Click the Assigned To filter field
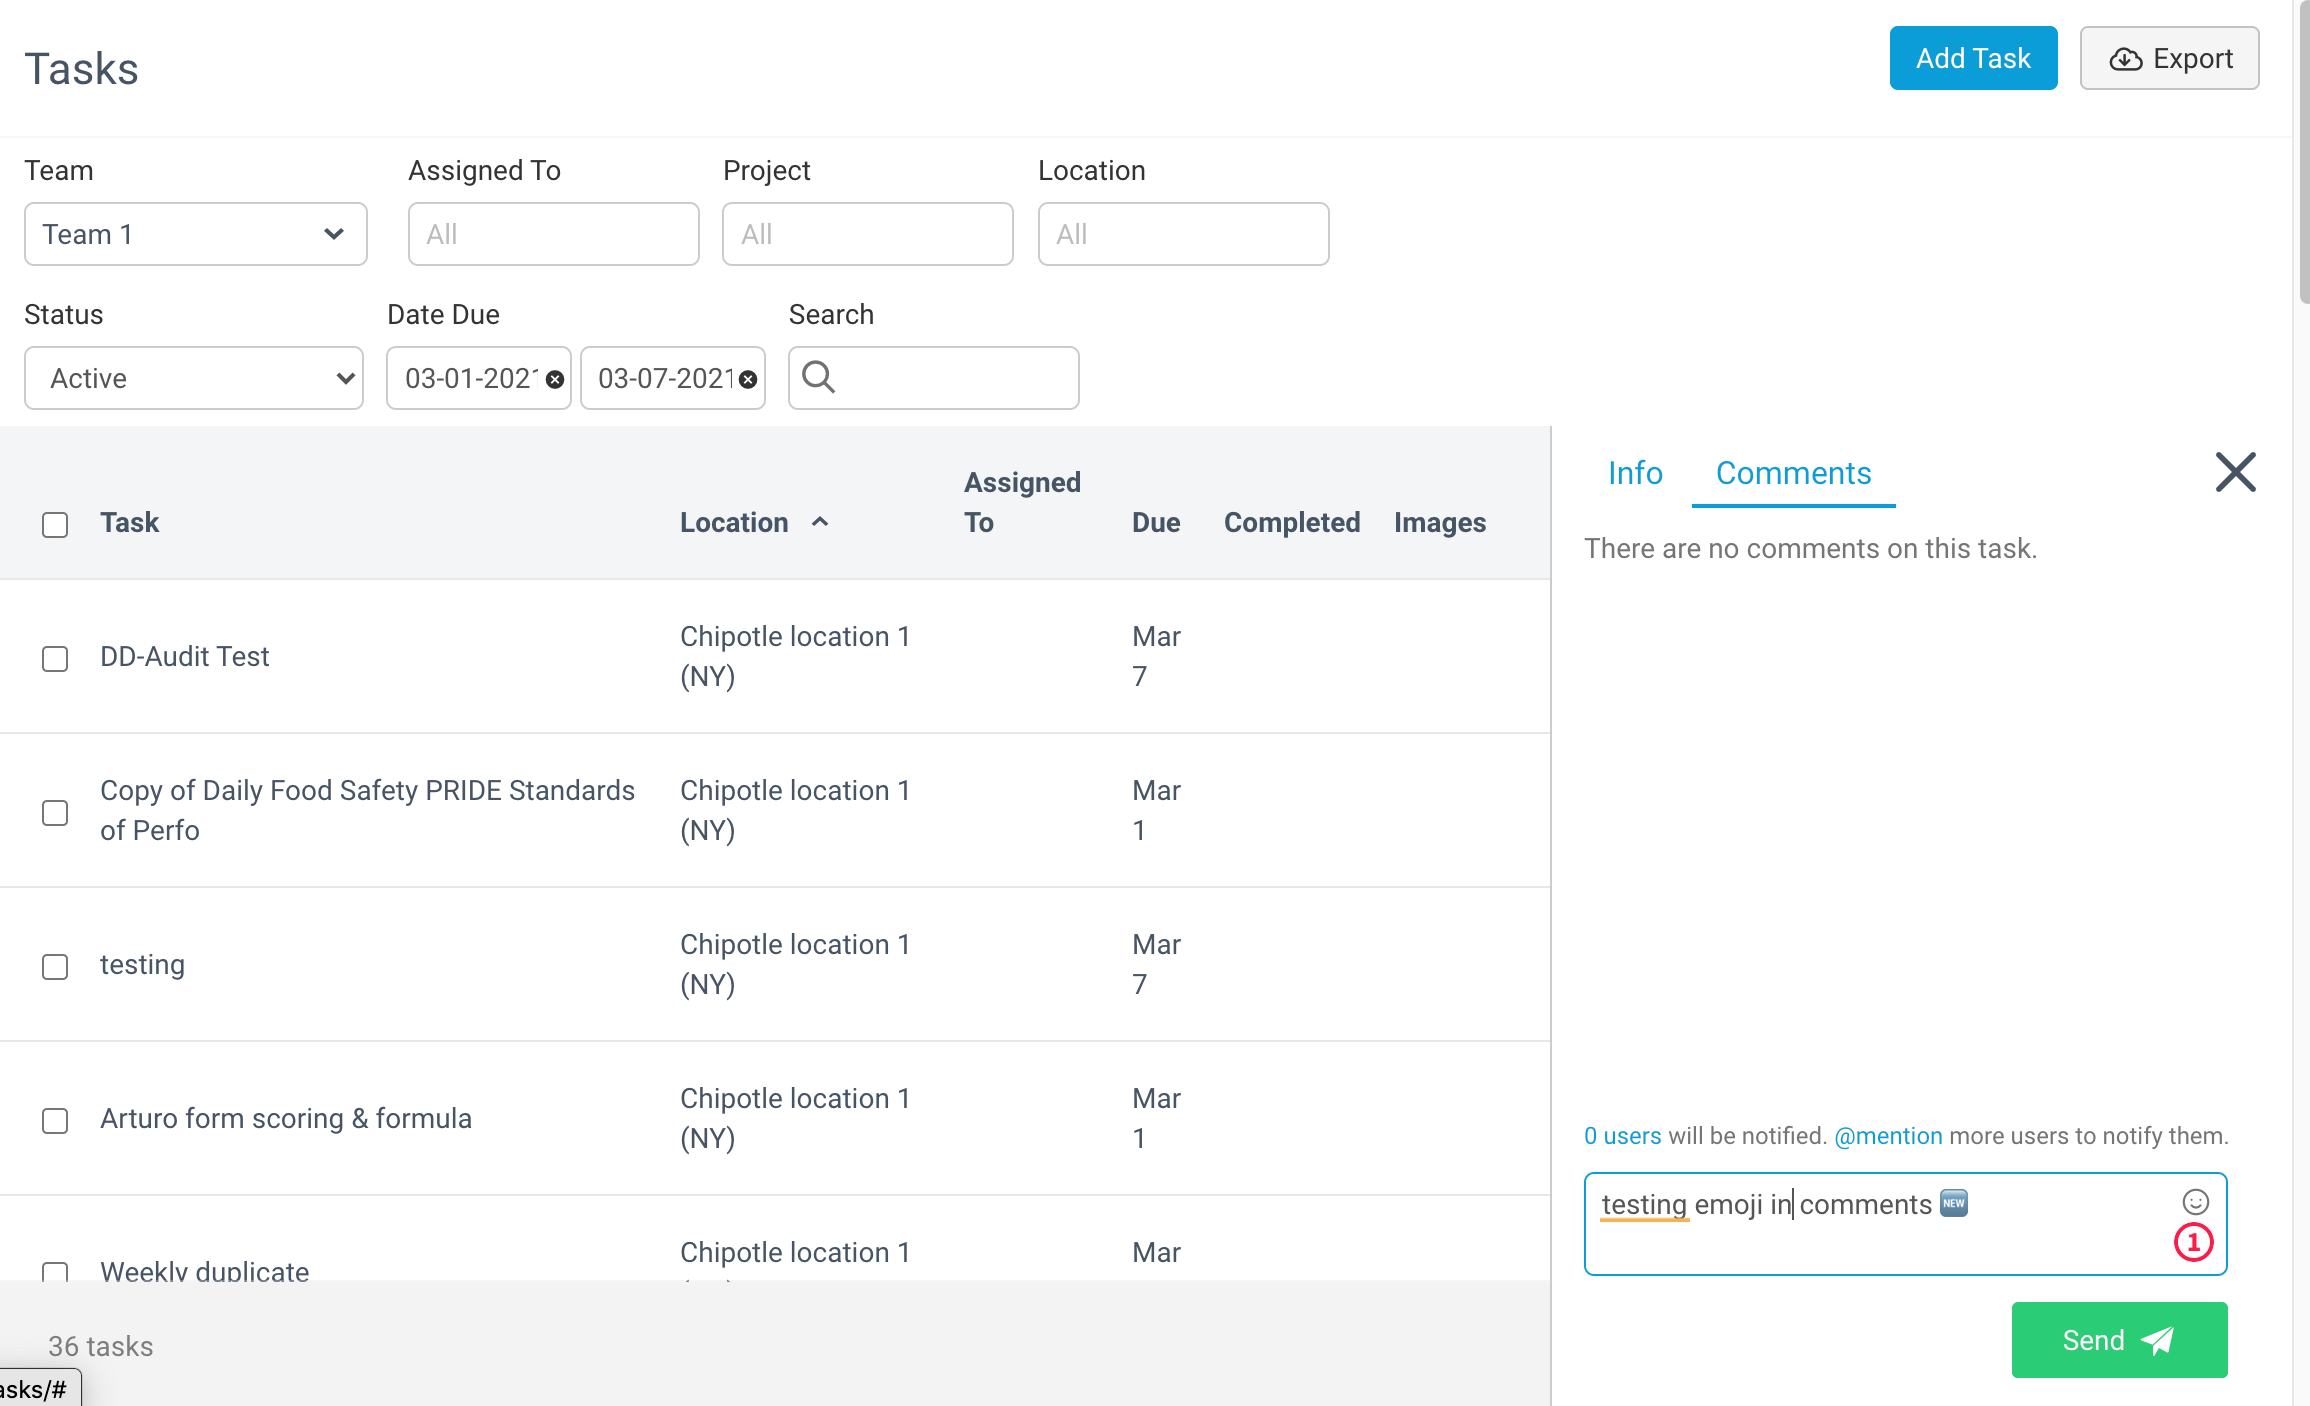The width and height of the screenshot is (2310, 1406). (553, 234)
